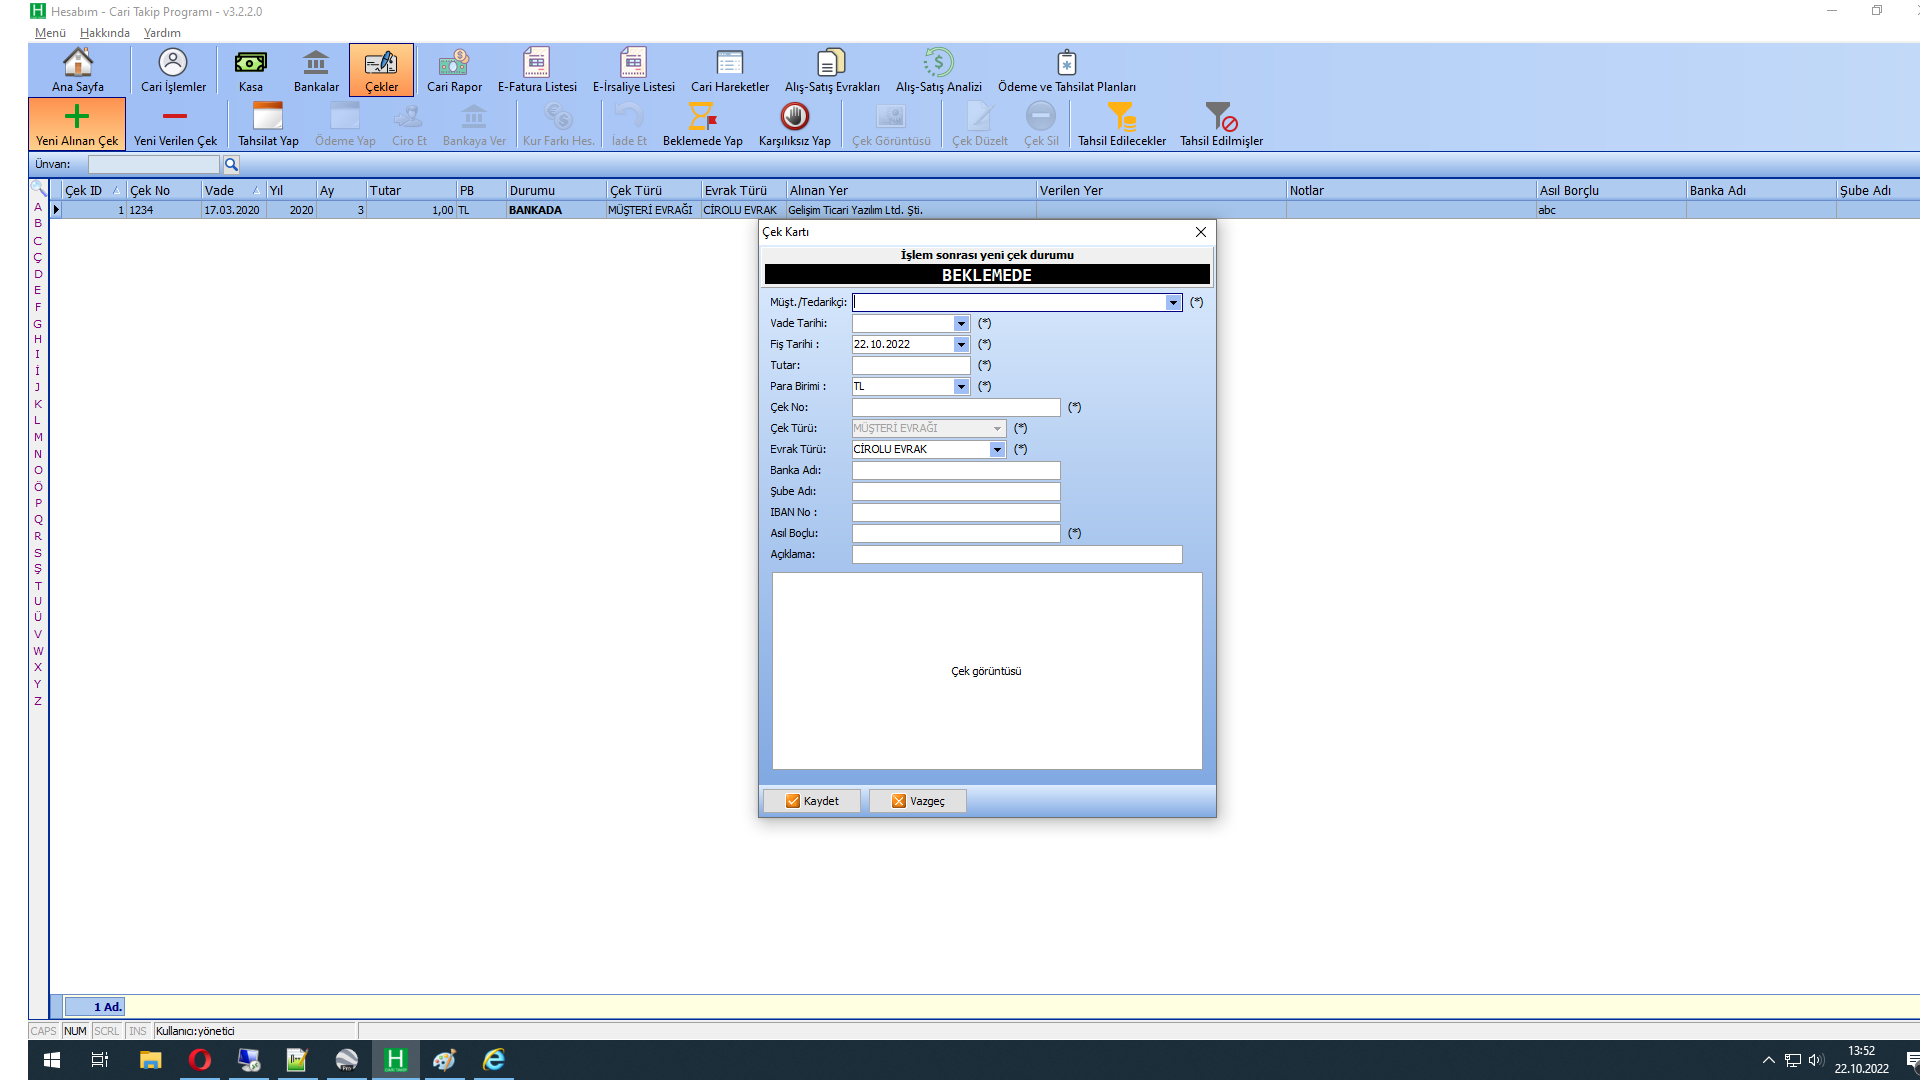Open Windows Start menu
This screenshot has width=1920, height=1080.
pos(52,1060)
